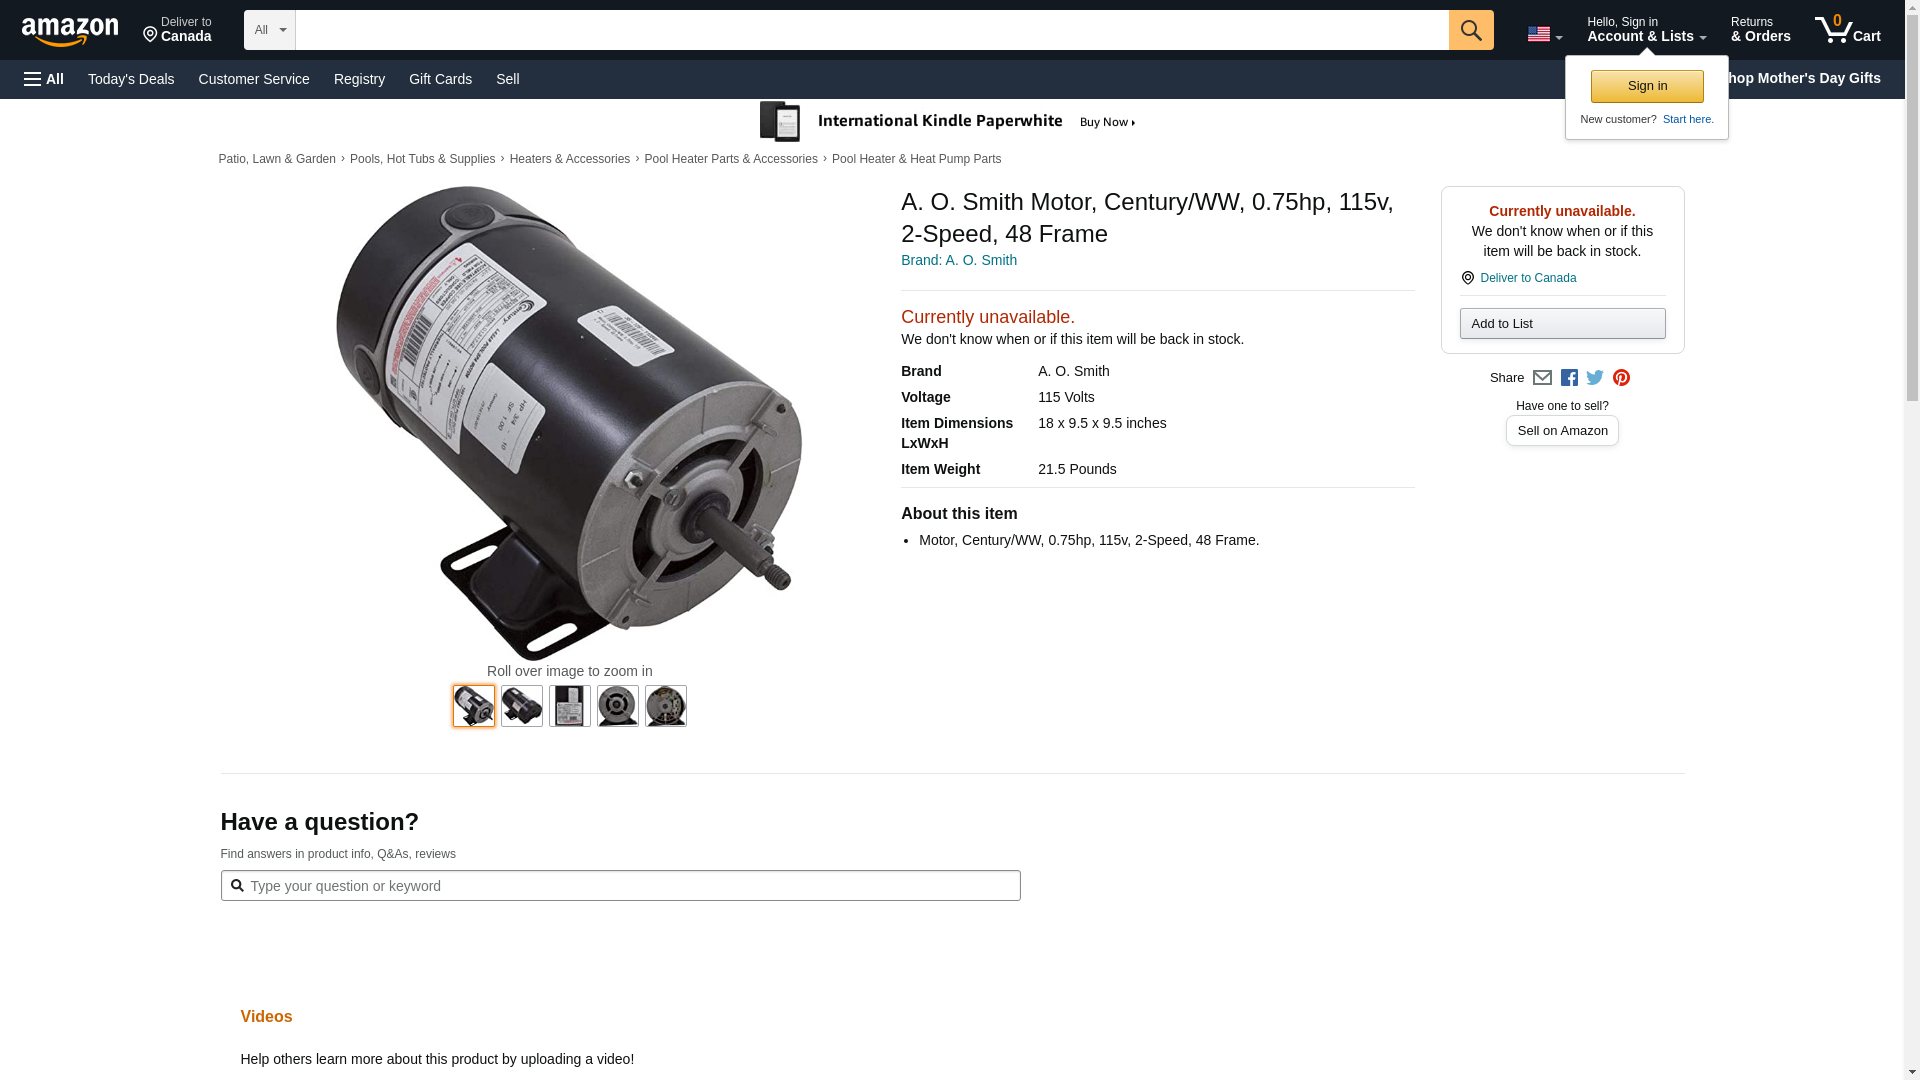
Task: Open the All hamburger menu
Action: click(44, 79)
